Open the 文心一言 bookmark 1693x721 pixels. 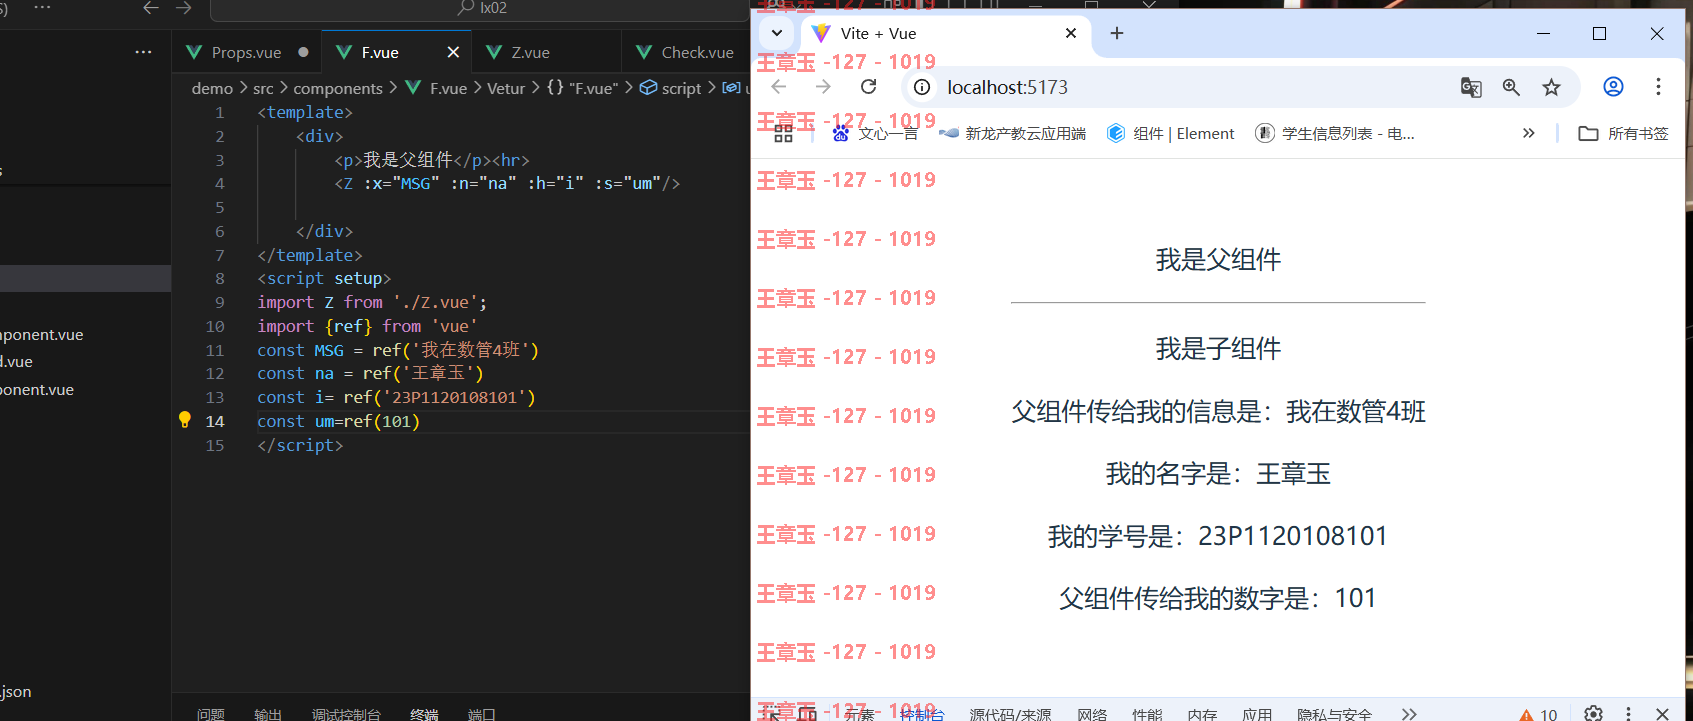pos(875,133)
